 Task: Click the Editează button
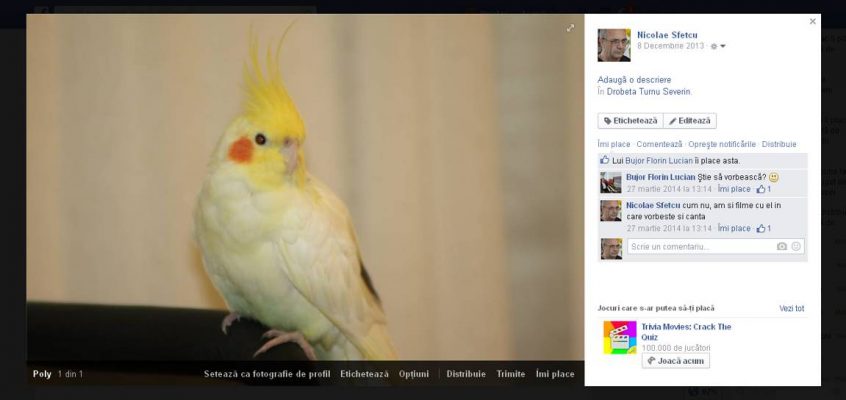pyautogui.click(x=690, y=121)
